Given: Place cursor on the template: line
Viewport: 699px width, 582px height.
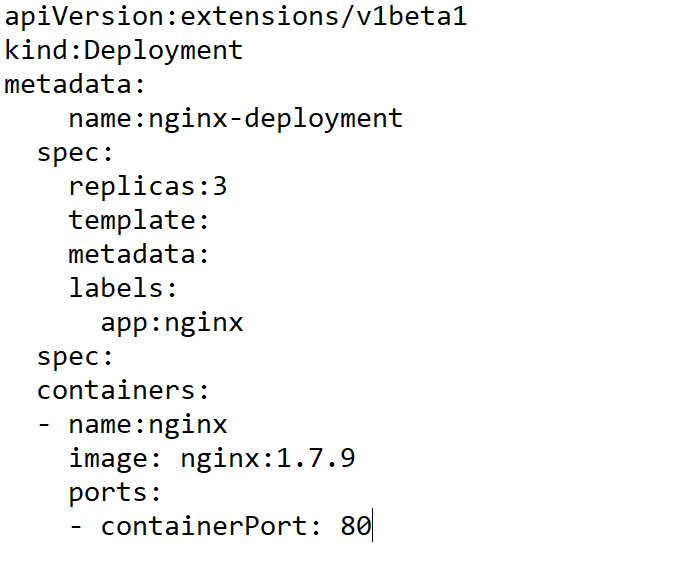Looking at the screenshot, I should [139, 221].
